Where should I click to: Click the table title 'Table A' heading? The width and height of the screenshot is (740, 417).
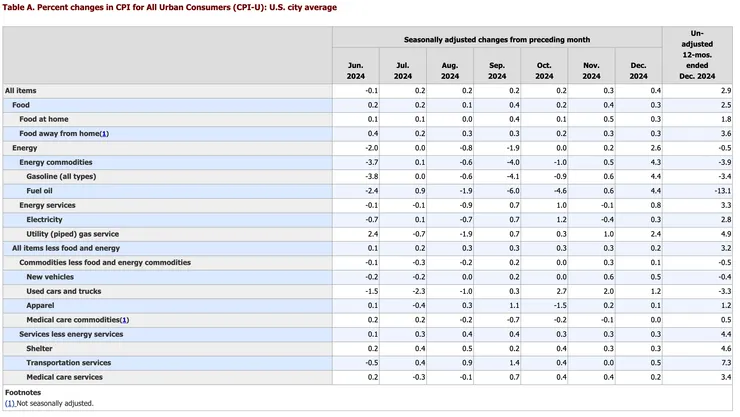pyautogui.click(x=170, y=8)
